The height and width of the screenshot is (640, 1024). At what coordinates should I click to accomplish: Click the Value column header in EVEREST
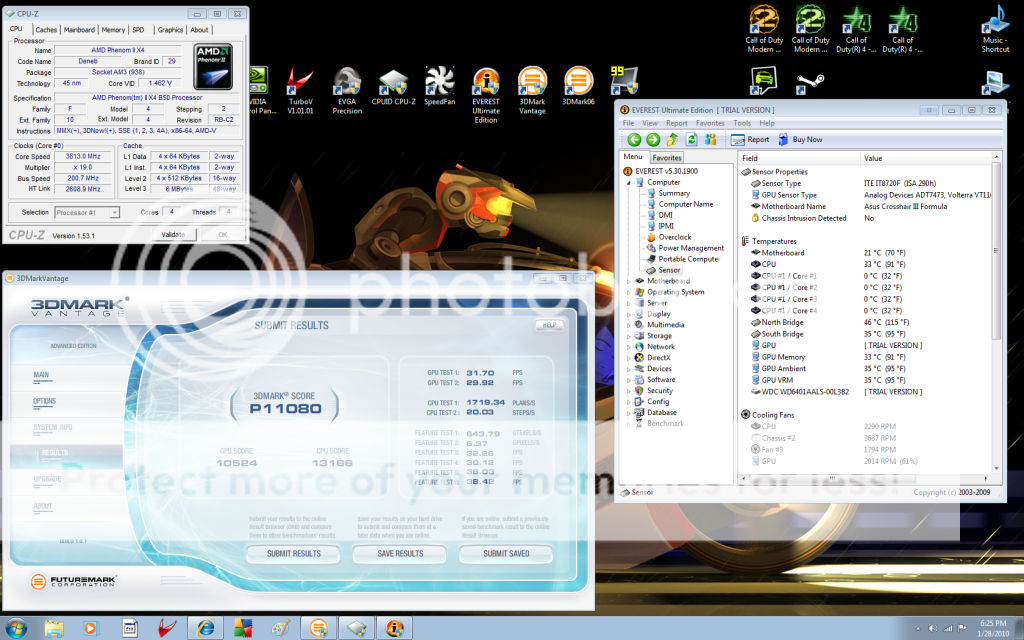tap(926, 158)
